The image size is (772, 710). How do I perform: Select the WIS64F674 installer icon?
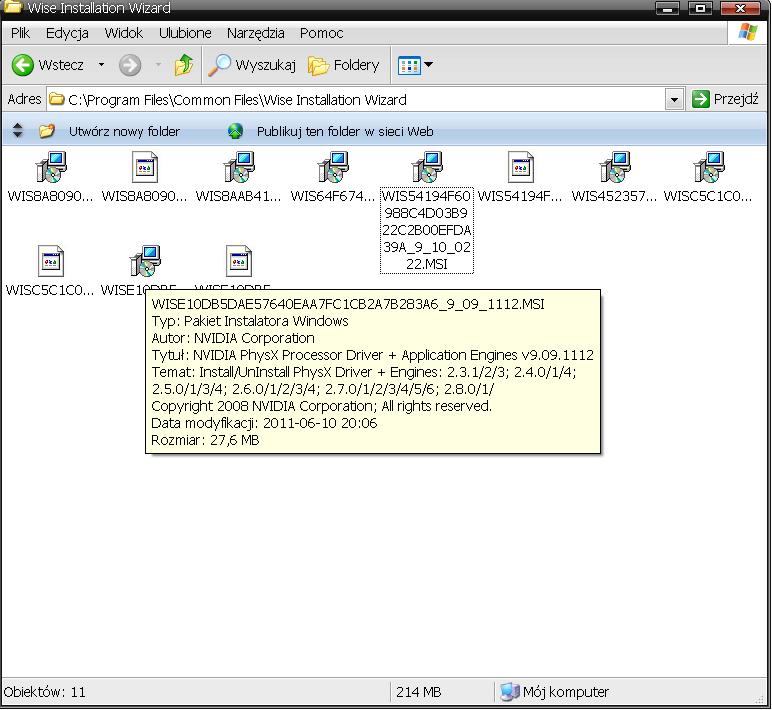[x=333, y=167]
